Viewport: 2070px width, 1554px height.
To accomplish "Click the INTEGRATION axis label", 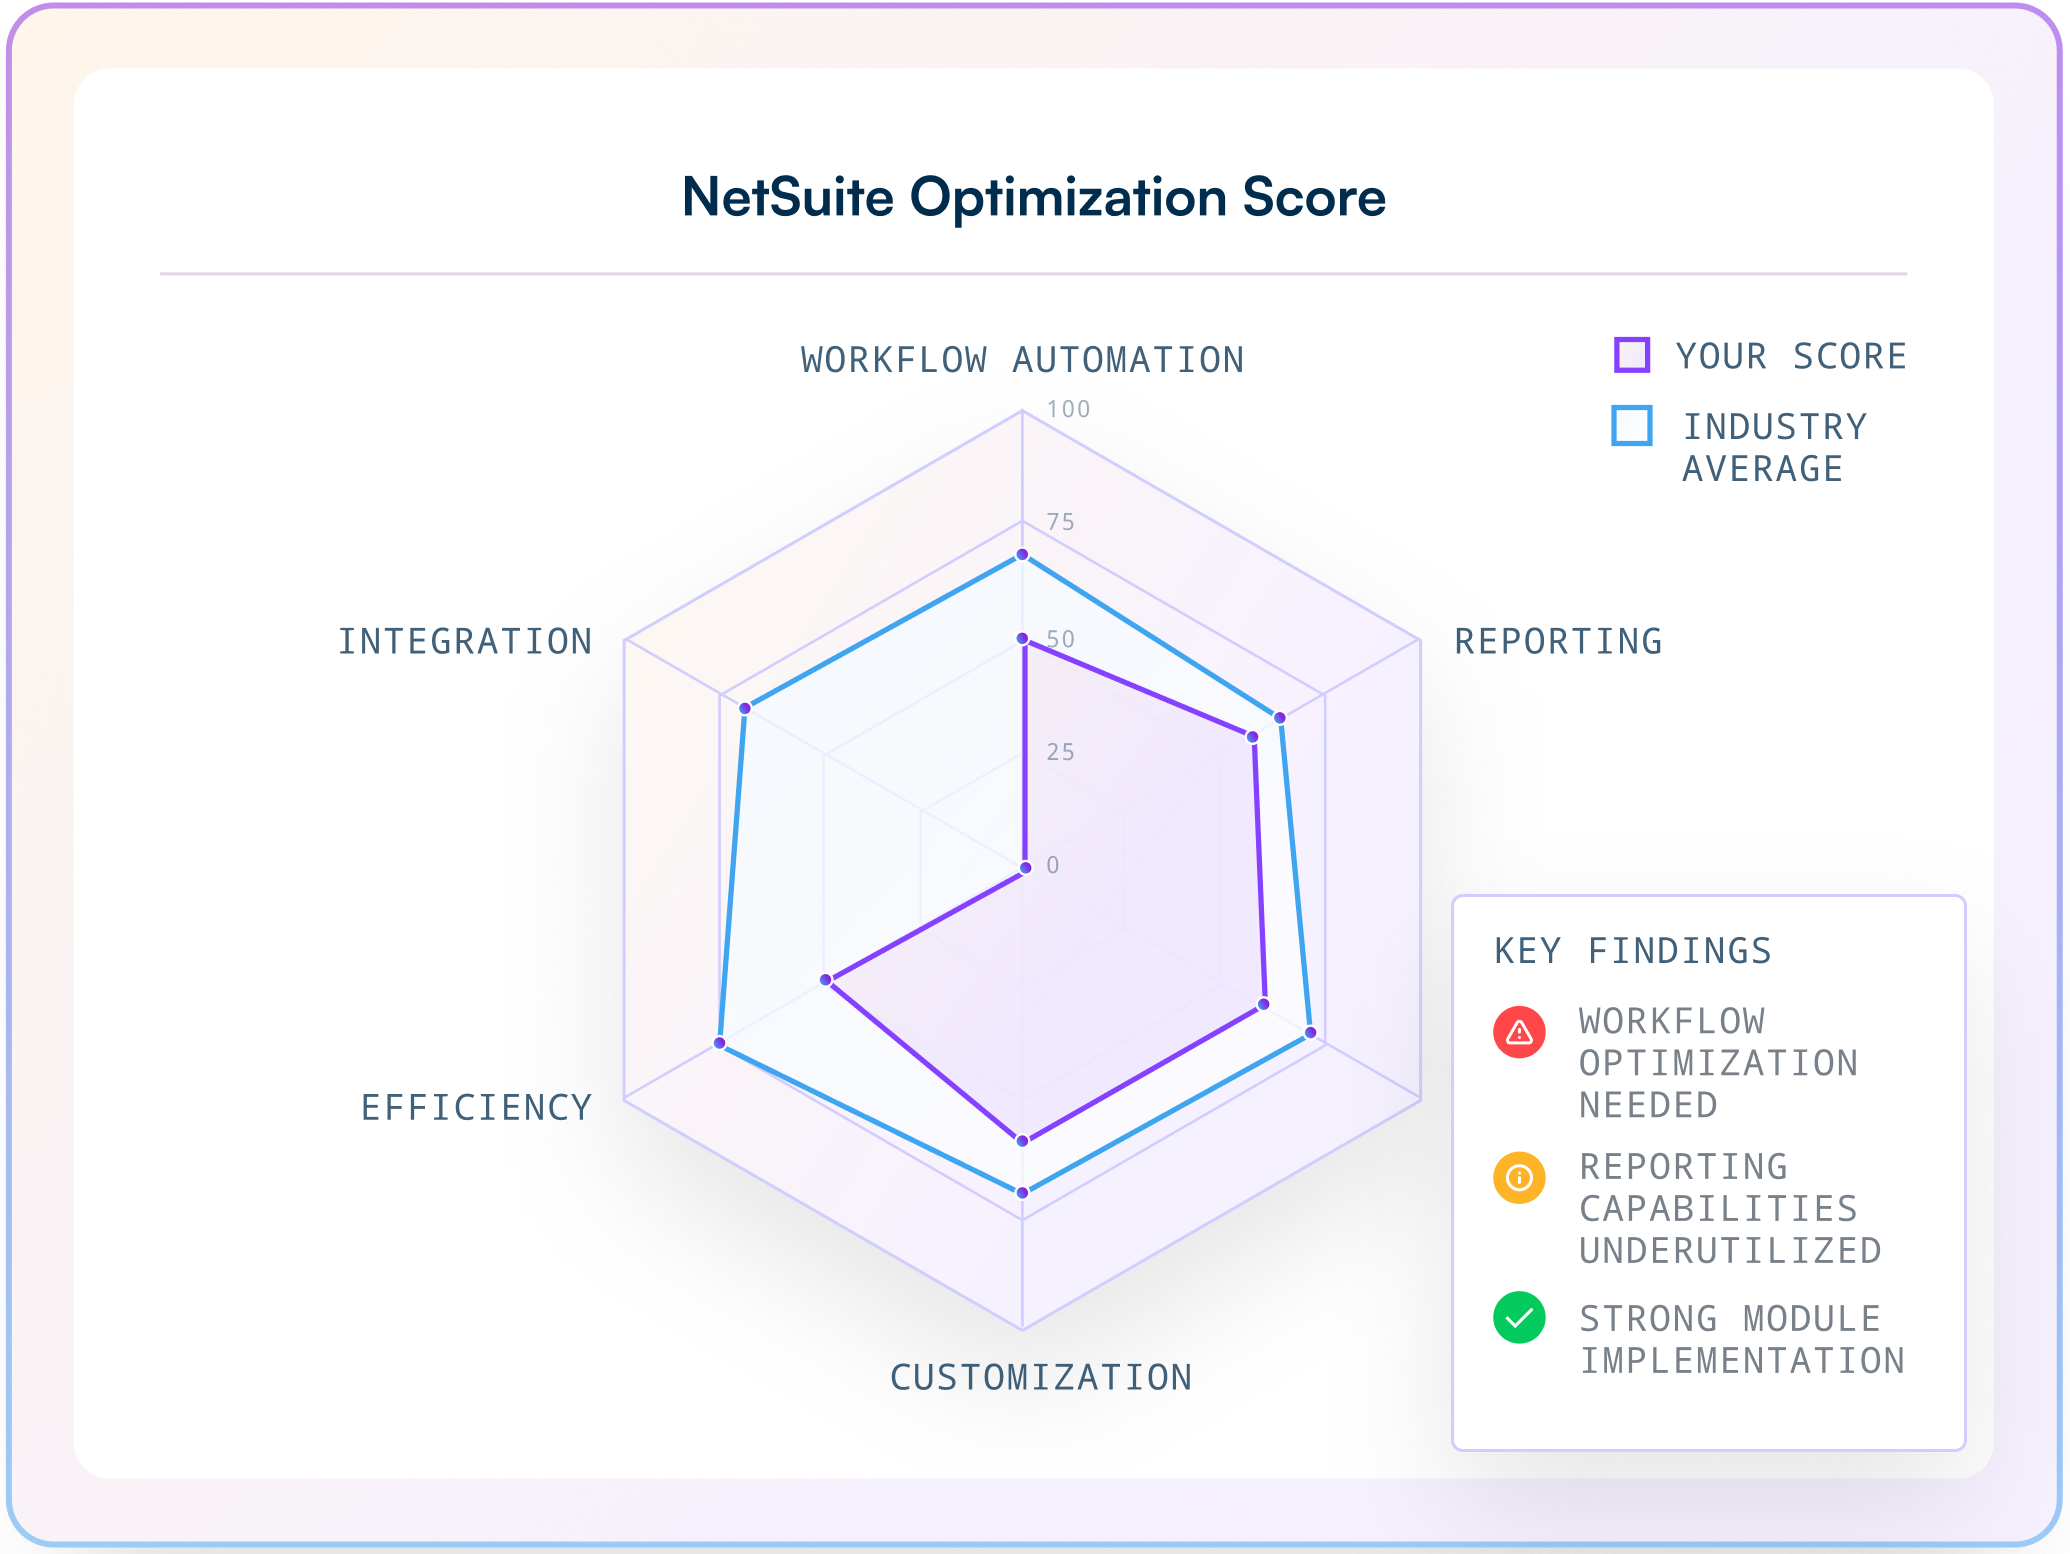I will click(465, 641).
